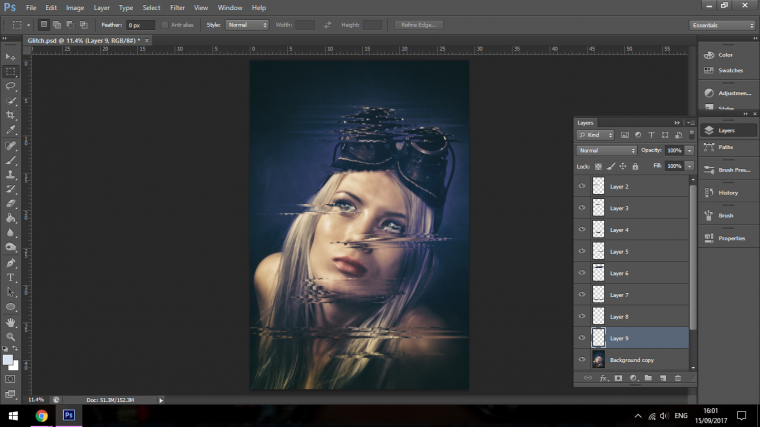The width and height of the screenshot is (760, 427).
Task: Open the History panel button
Action: 728,193
